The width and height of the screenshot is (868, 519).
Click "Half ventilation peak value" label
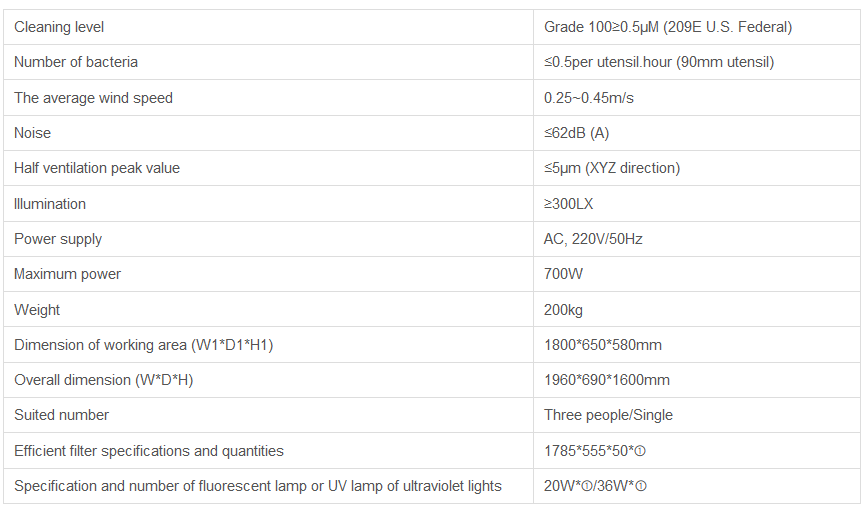coord(97,168)
